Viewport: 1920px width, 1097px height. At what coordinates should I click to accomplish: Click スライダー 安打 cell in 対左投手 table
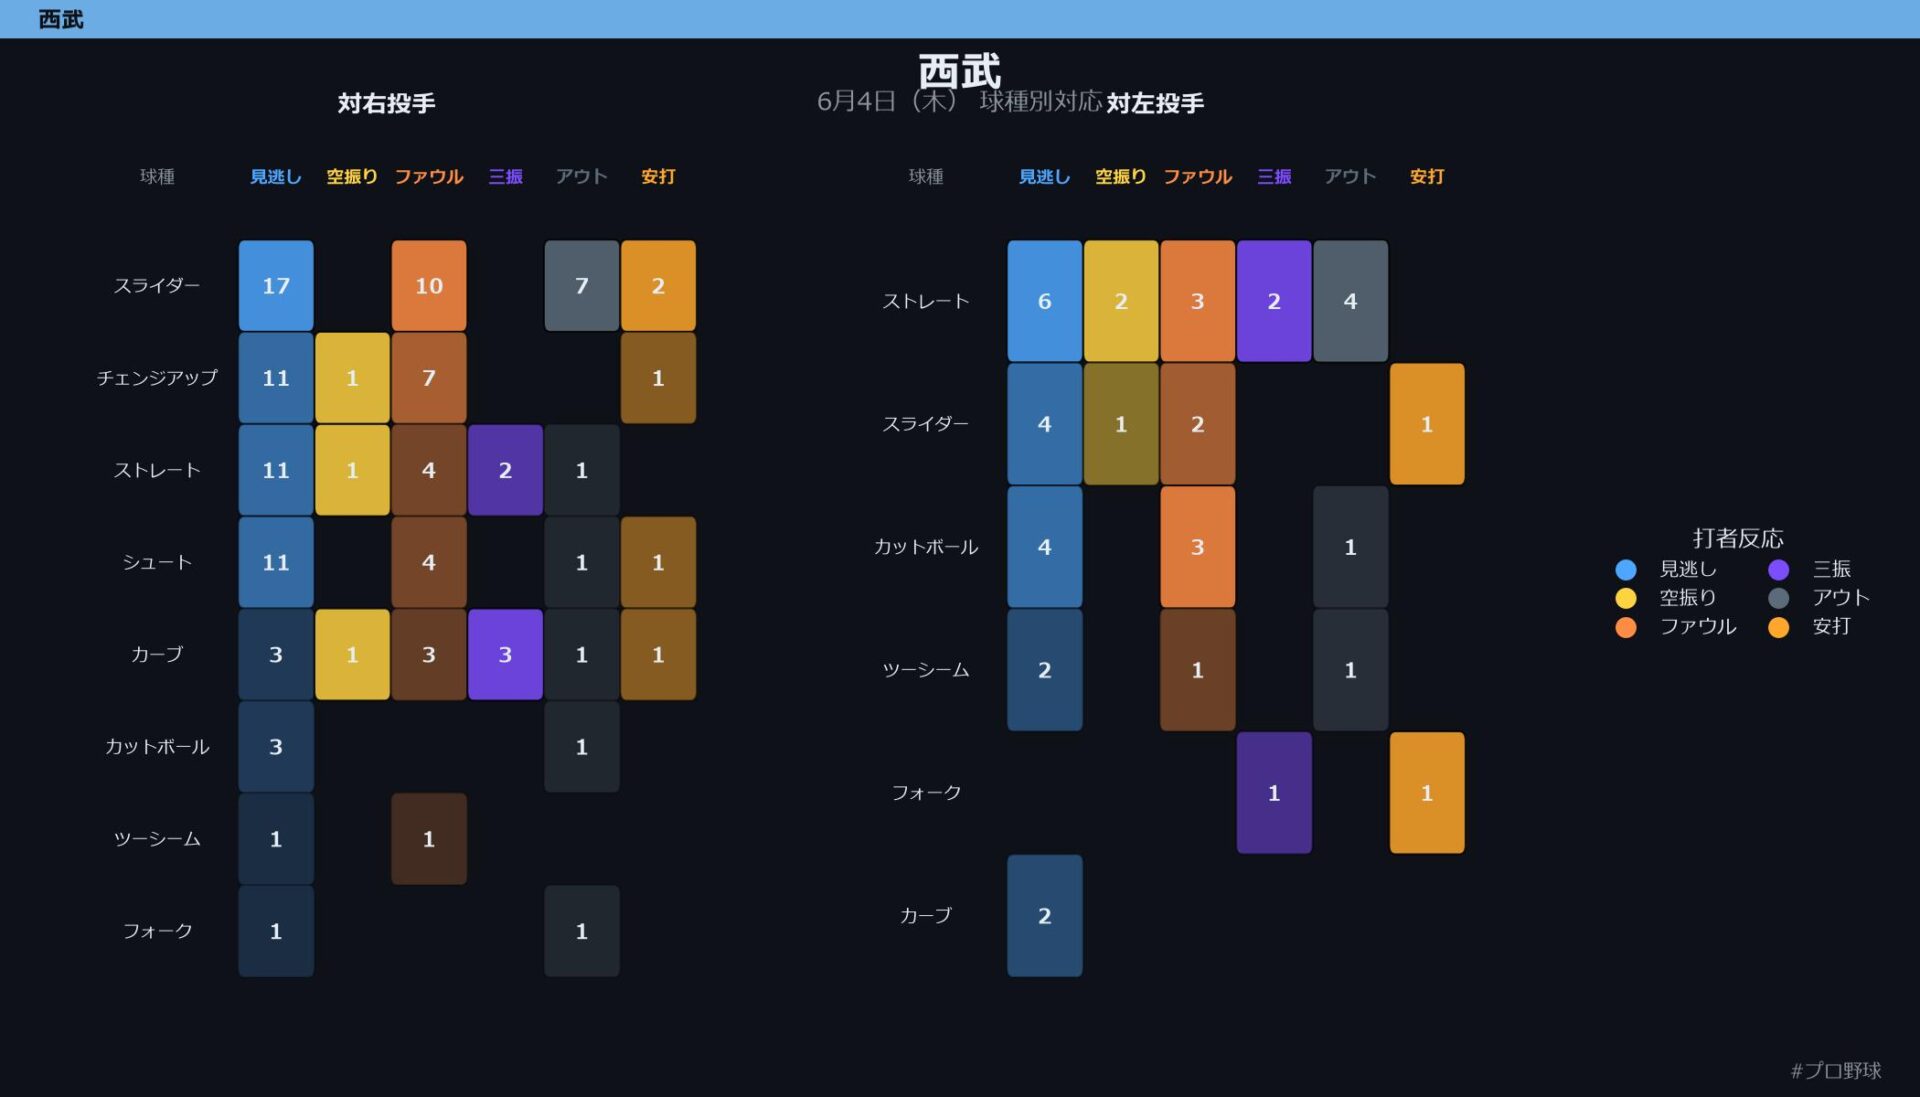[x=1427, y=424]
